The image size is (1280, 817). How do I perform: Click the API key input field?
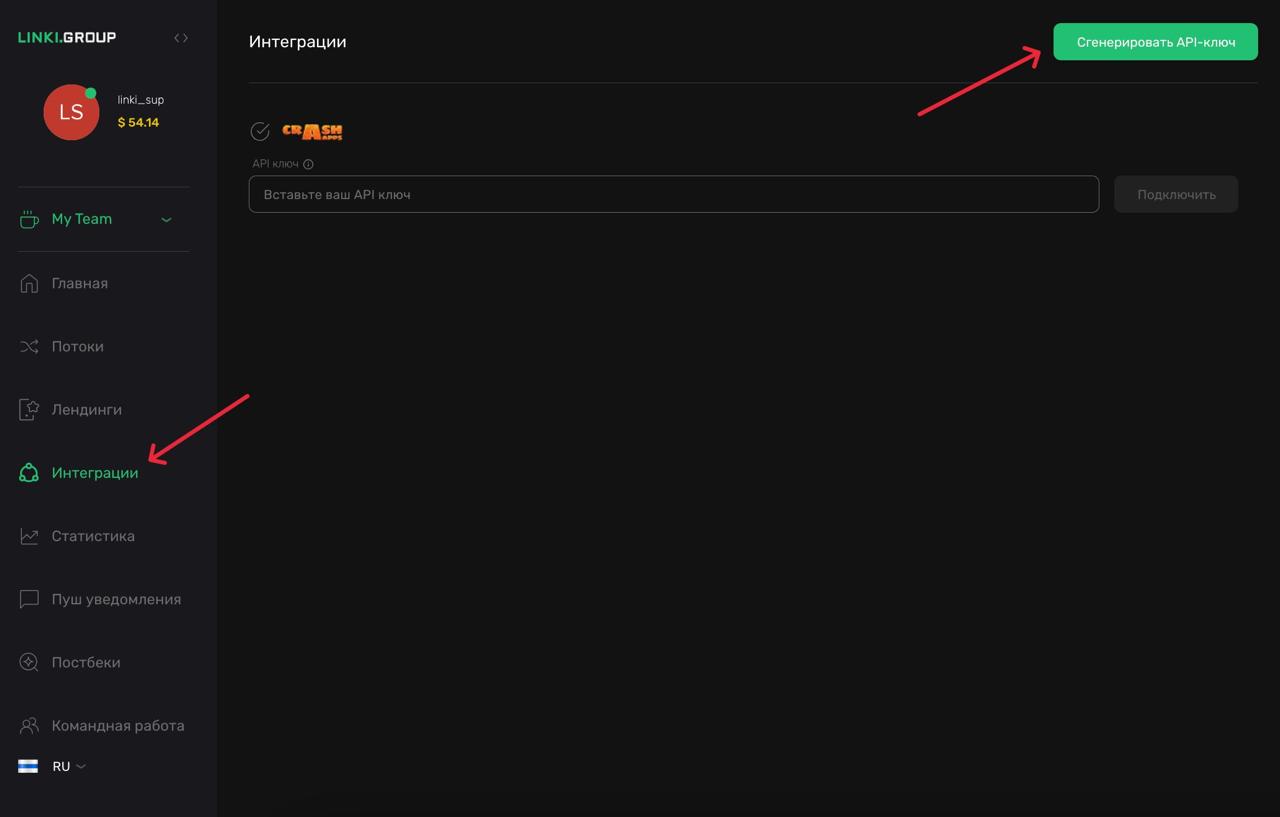(673, 194)
